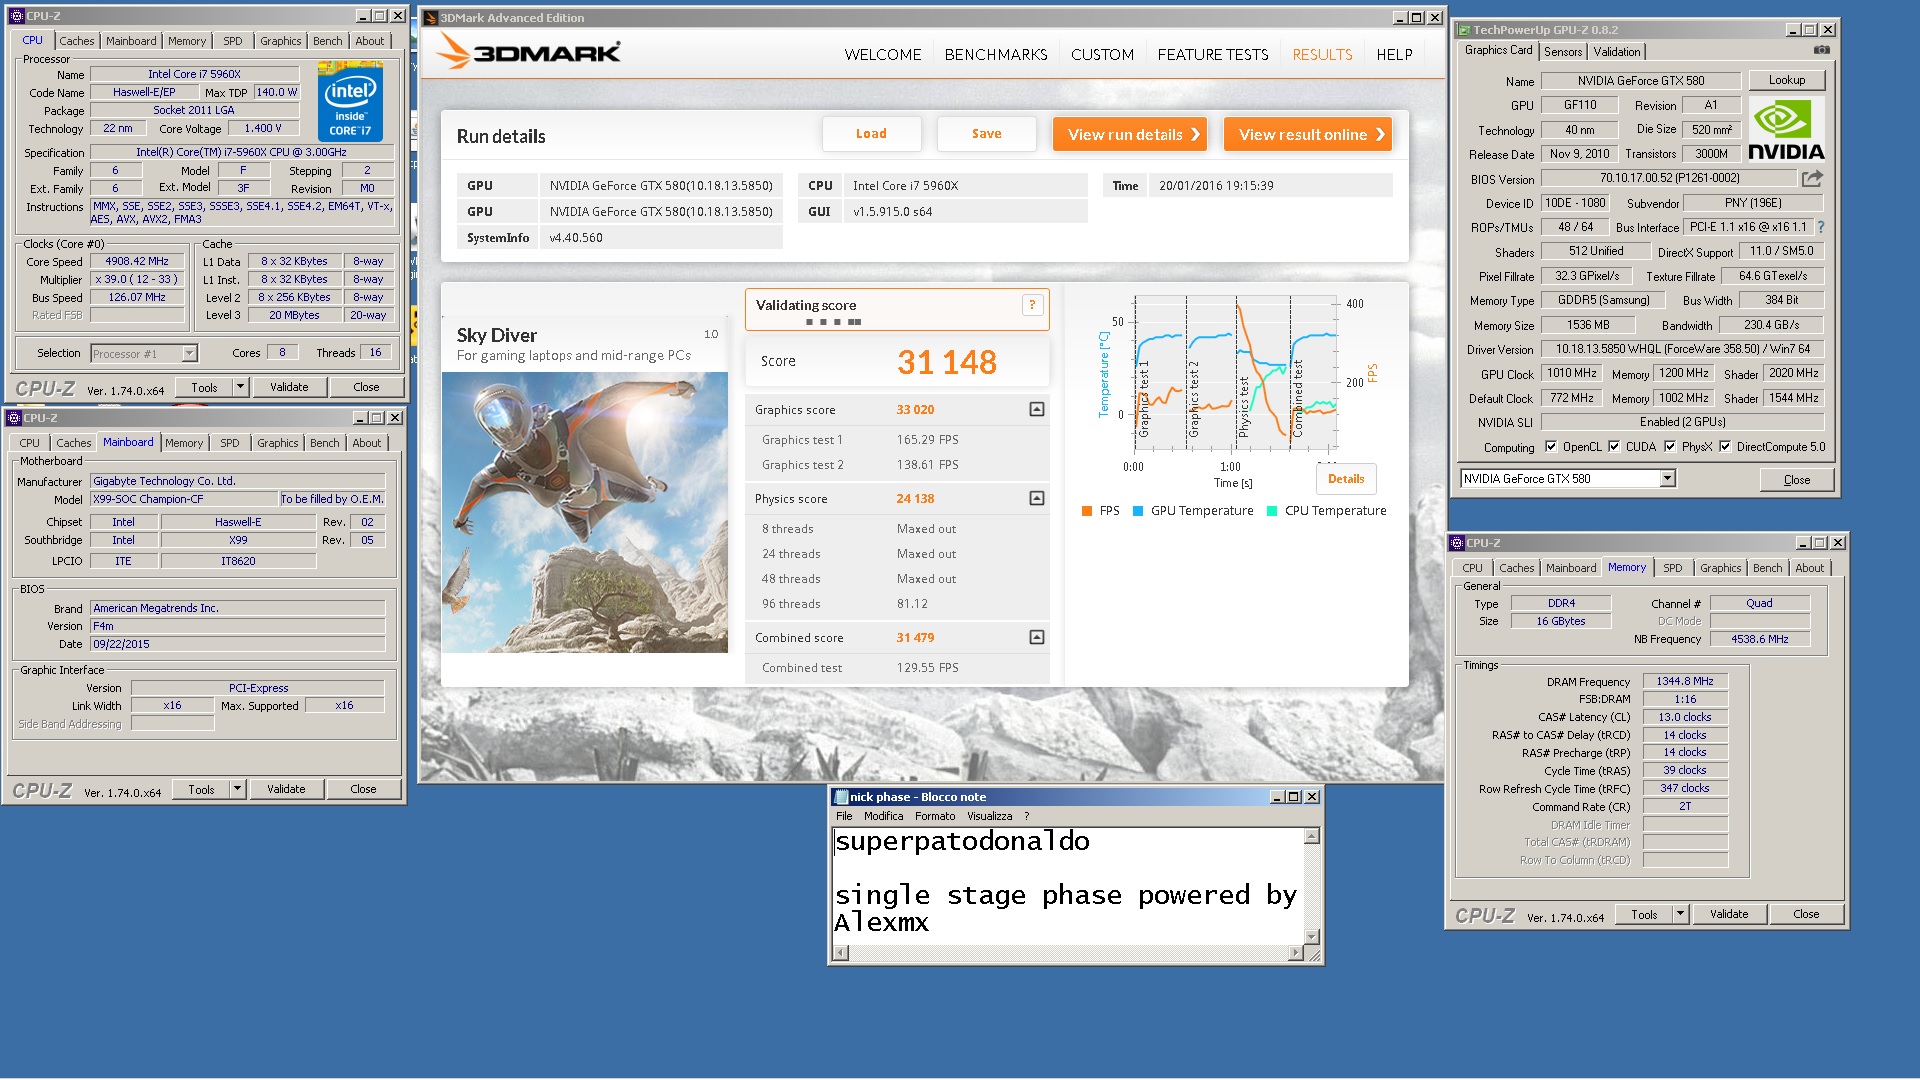1920x1080 pixels.
Task: Click Validate in CPU-Z Memory window
Action: click(x=1729, y=914)
